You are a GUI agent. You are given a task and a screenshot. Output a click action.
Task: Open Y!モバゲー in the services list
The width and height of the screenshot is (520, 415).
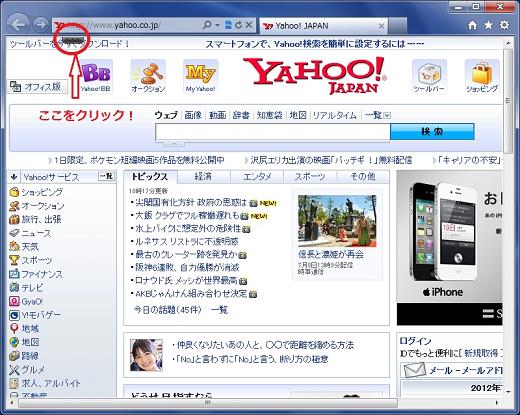pos(41,315)
